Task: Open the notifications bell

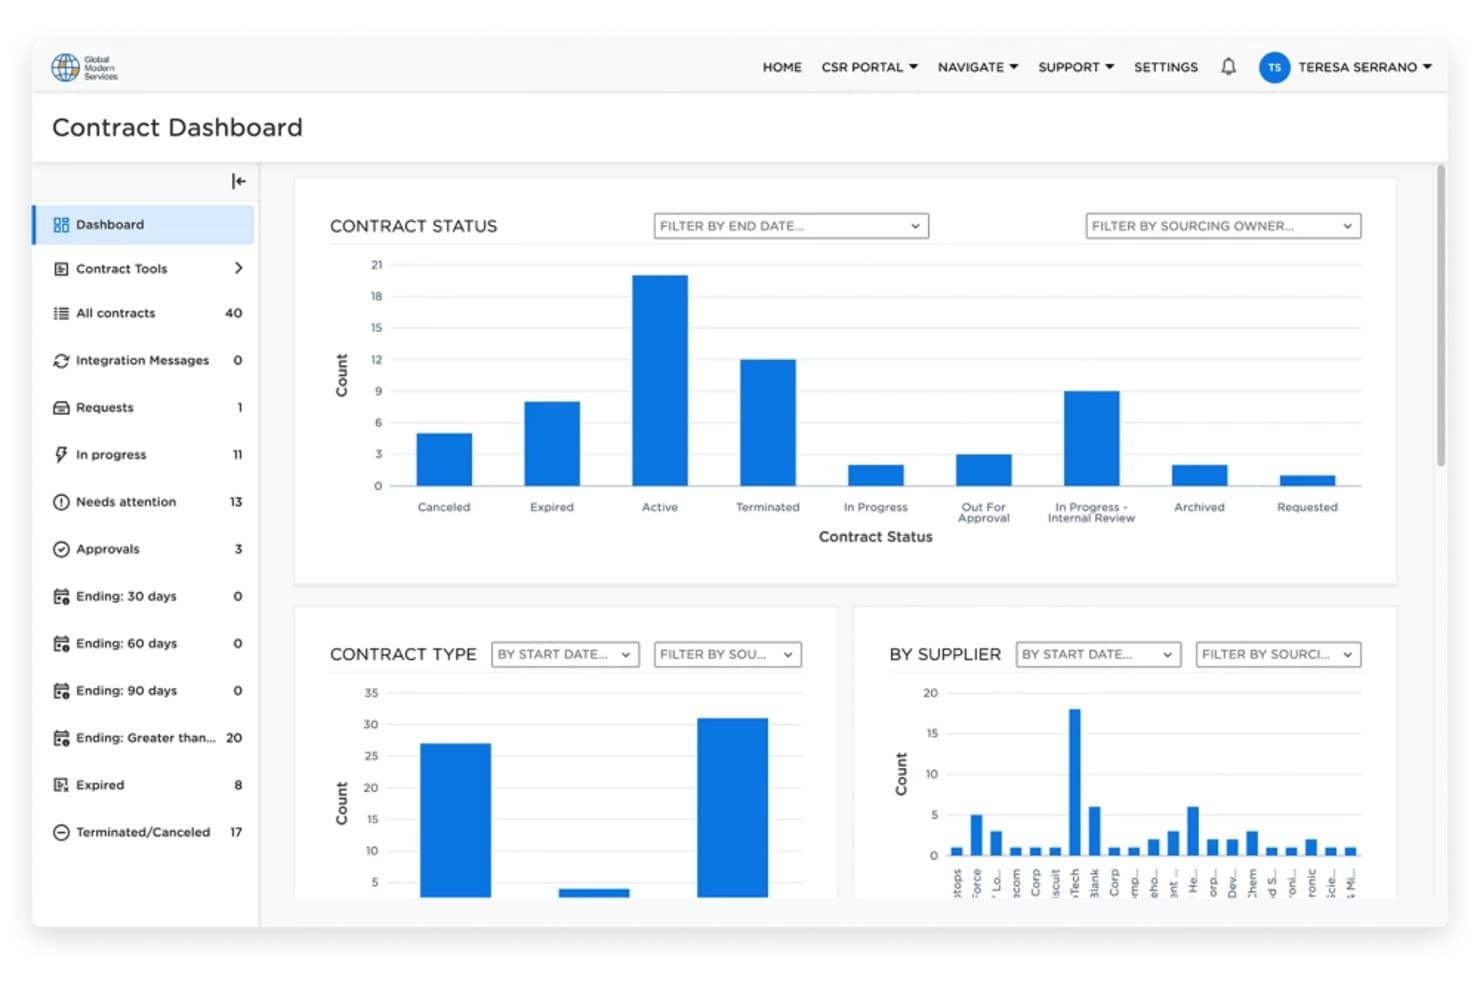Action: [x=1228, y=67]
